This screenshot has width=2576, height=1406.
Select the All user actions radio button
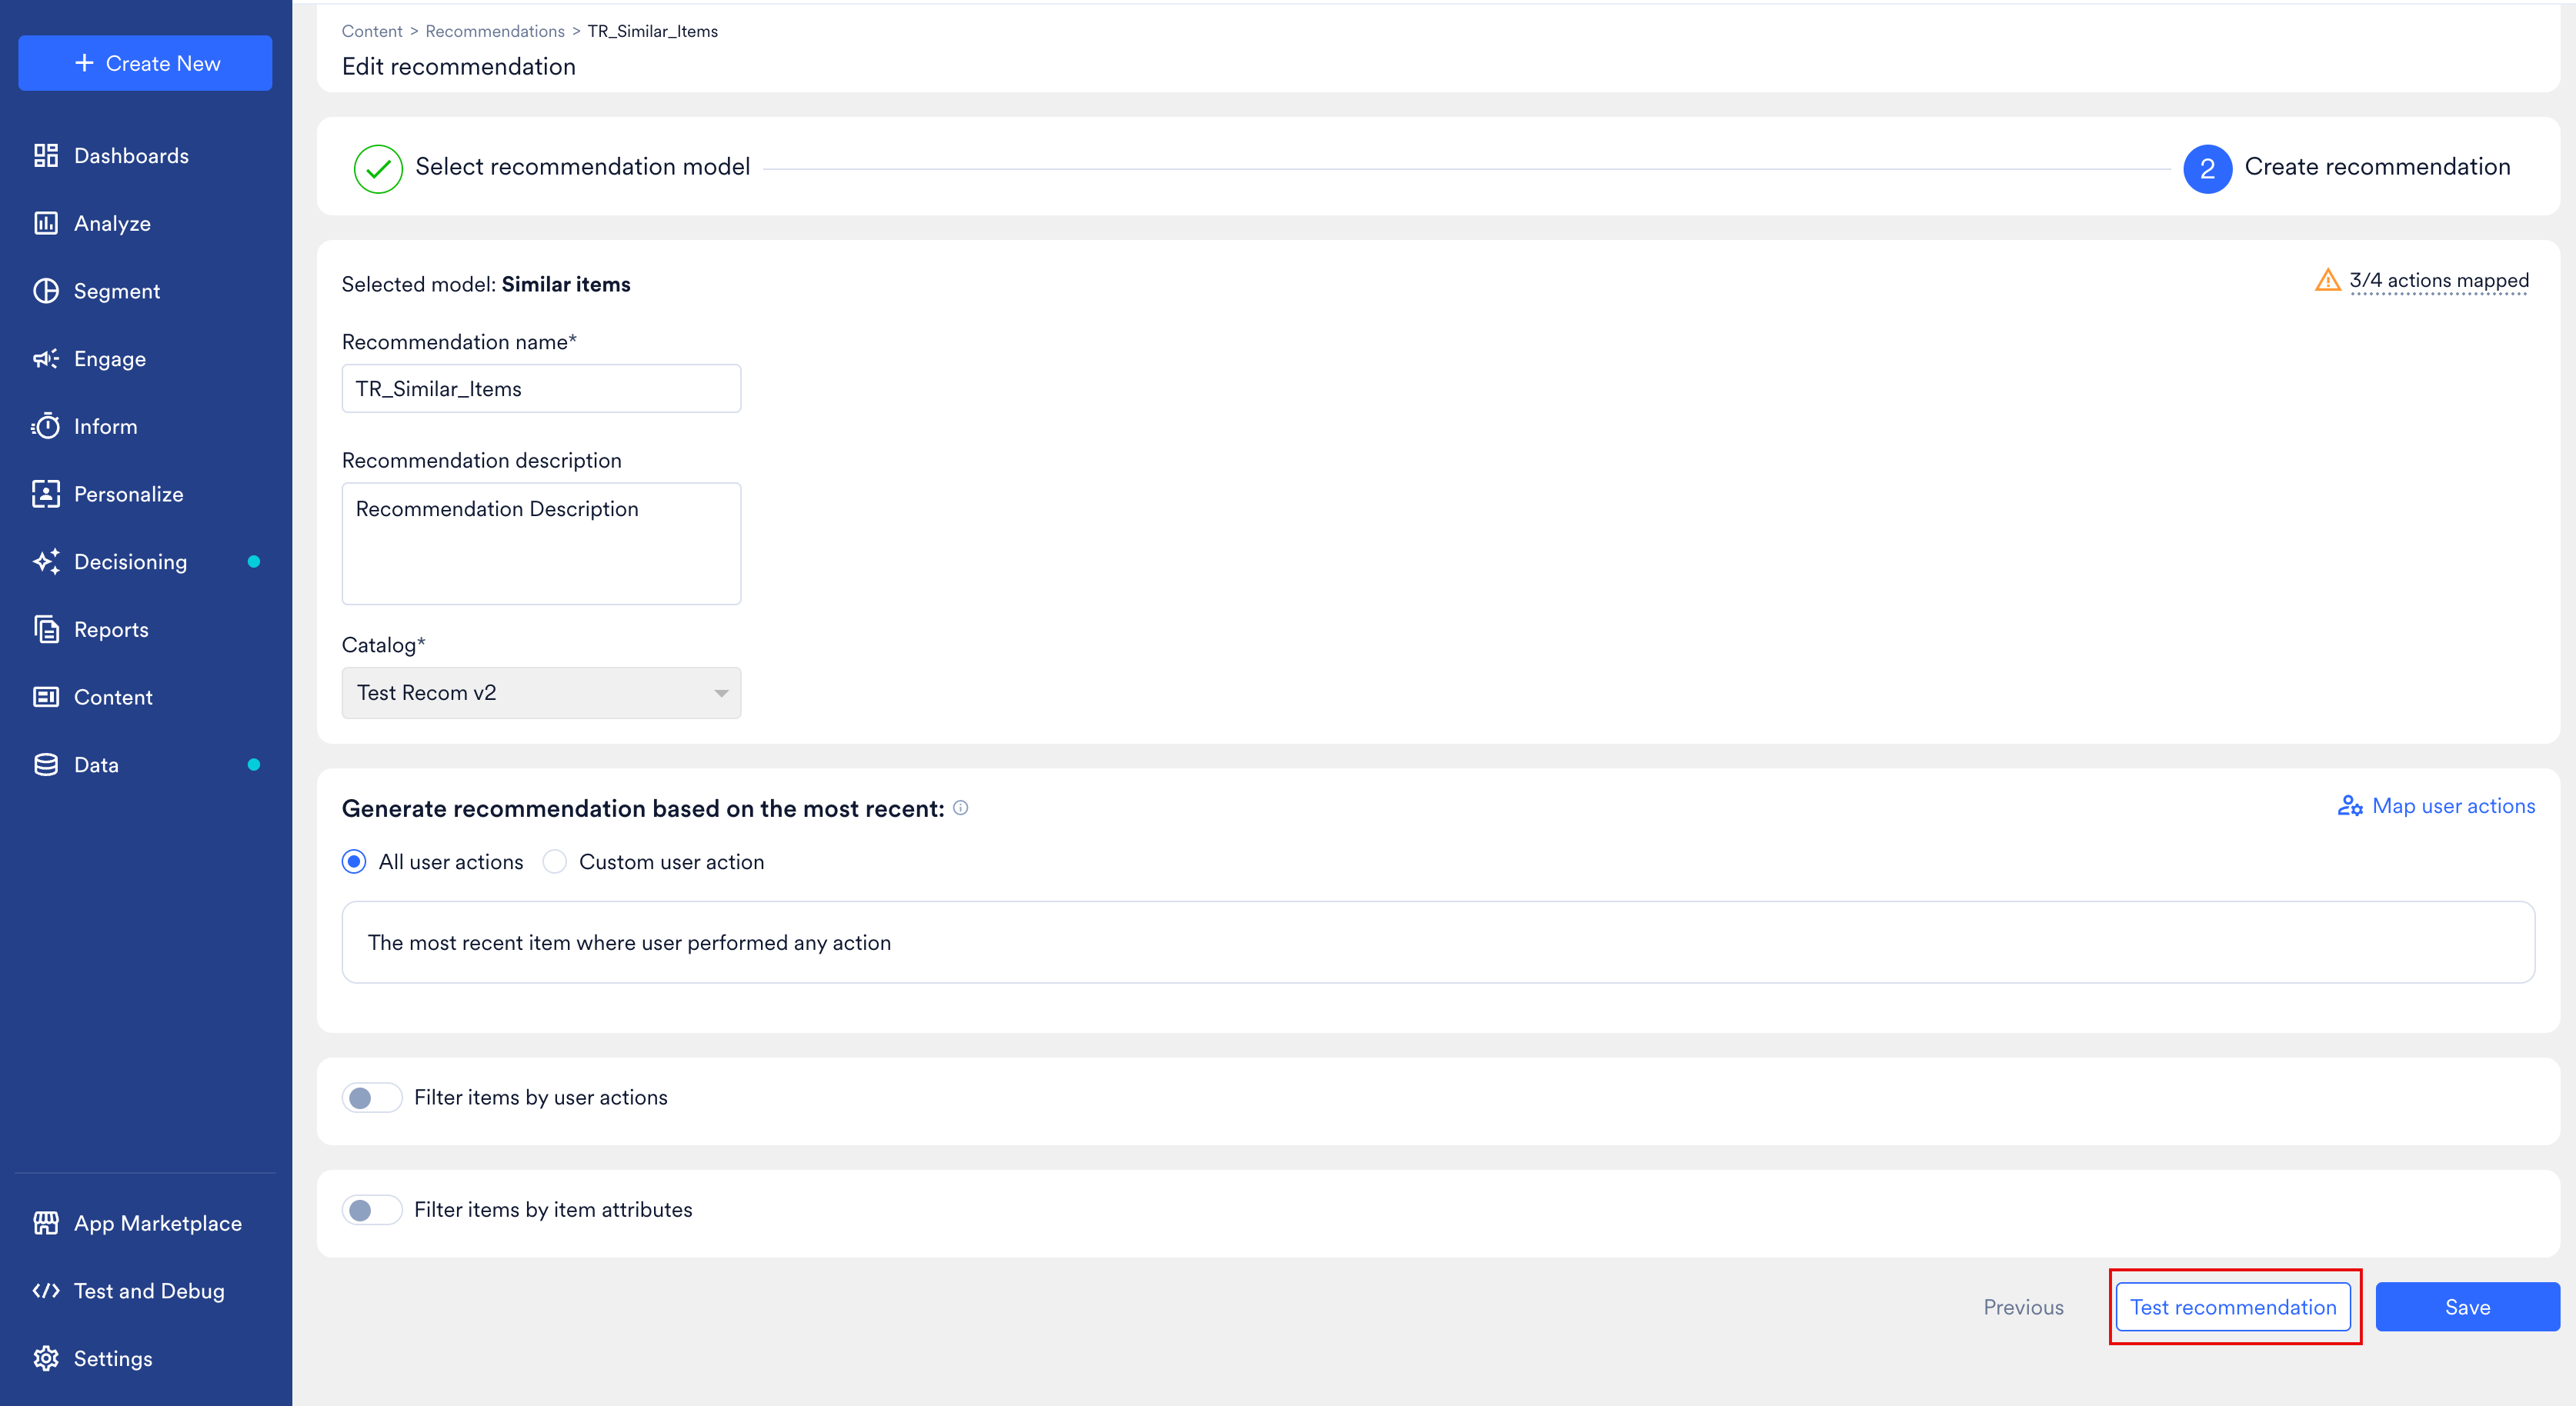[354, 861]
